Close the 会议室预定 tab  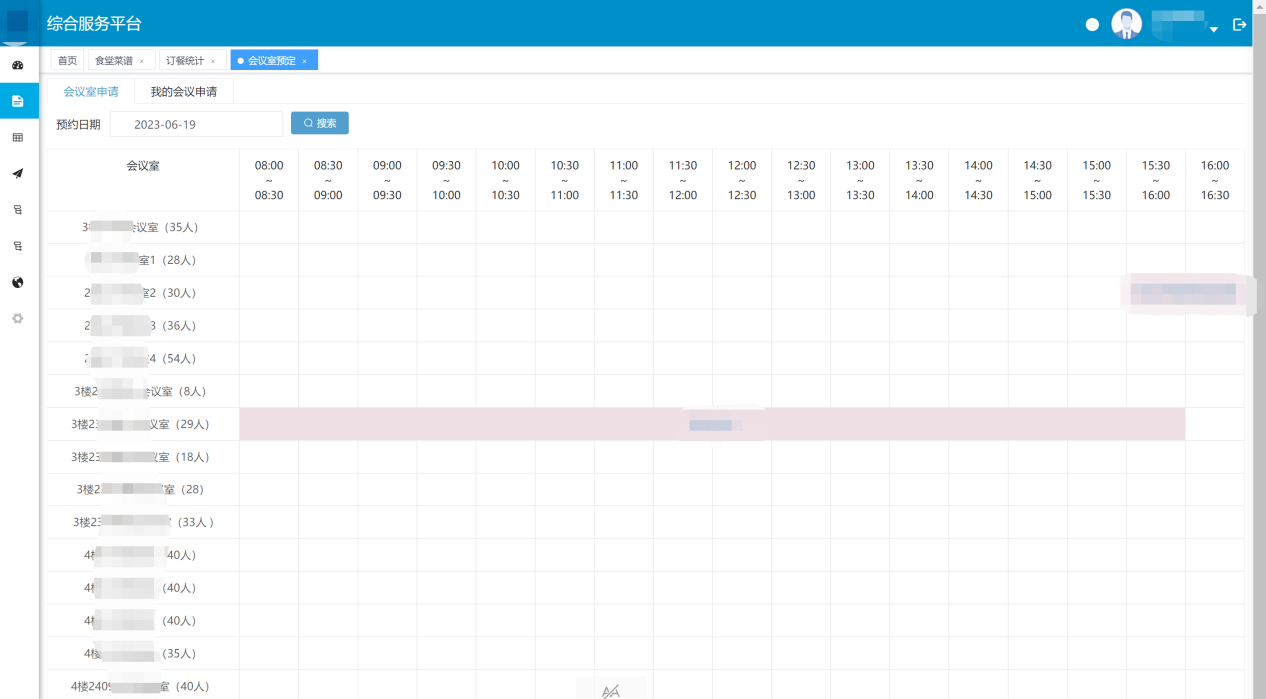[x=305, y=62]
